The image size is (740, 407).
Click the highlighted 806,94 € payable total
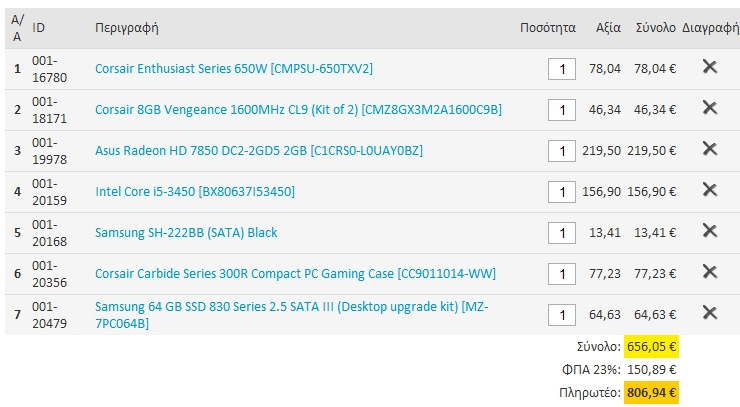(x=651, y=393)
